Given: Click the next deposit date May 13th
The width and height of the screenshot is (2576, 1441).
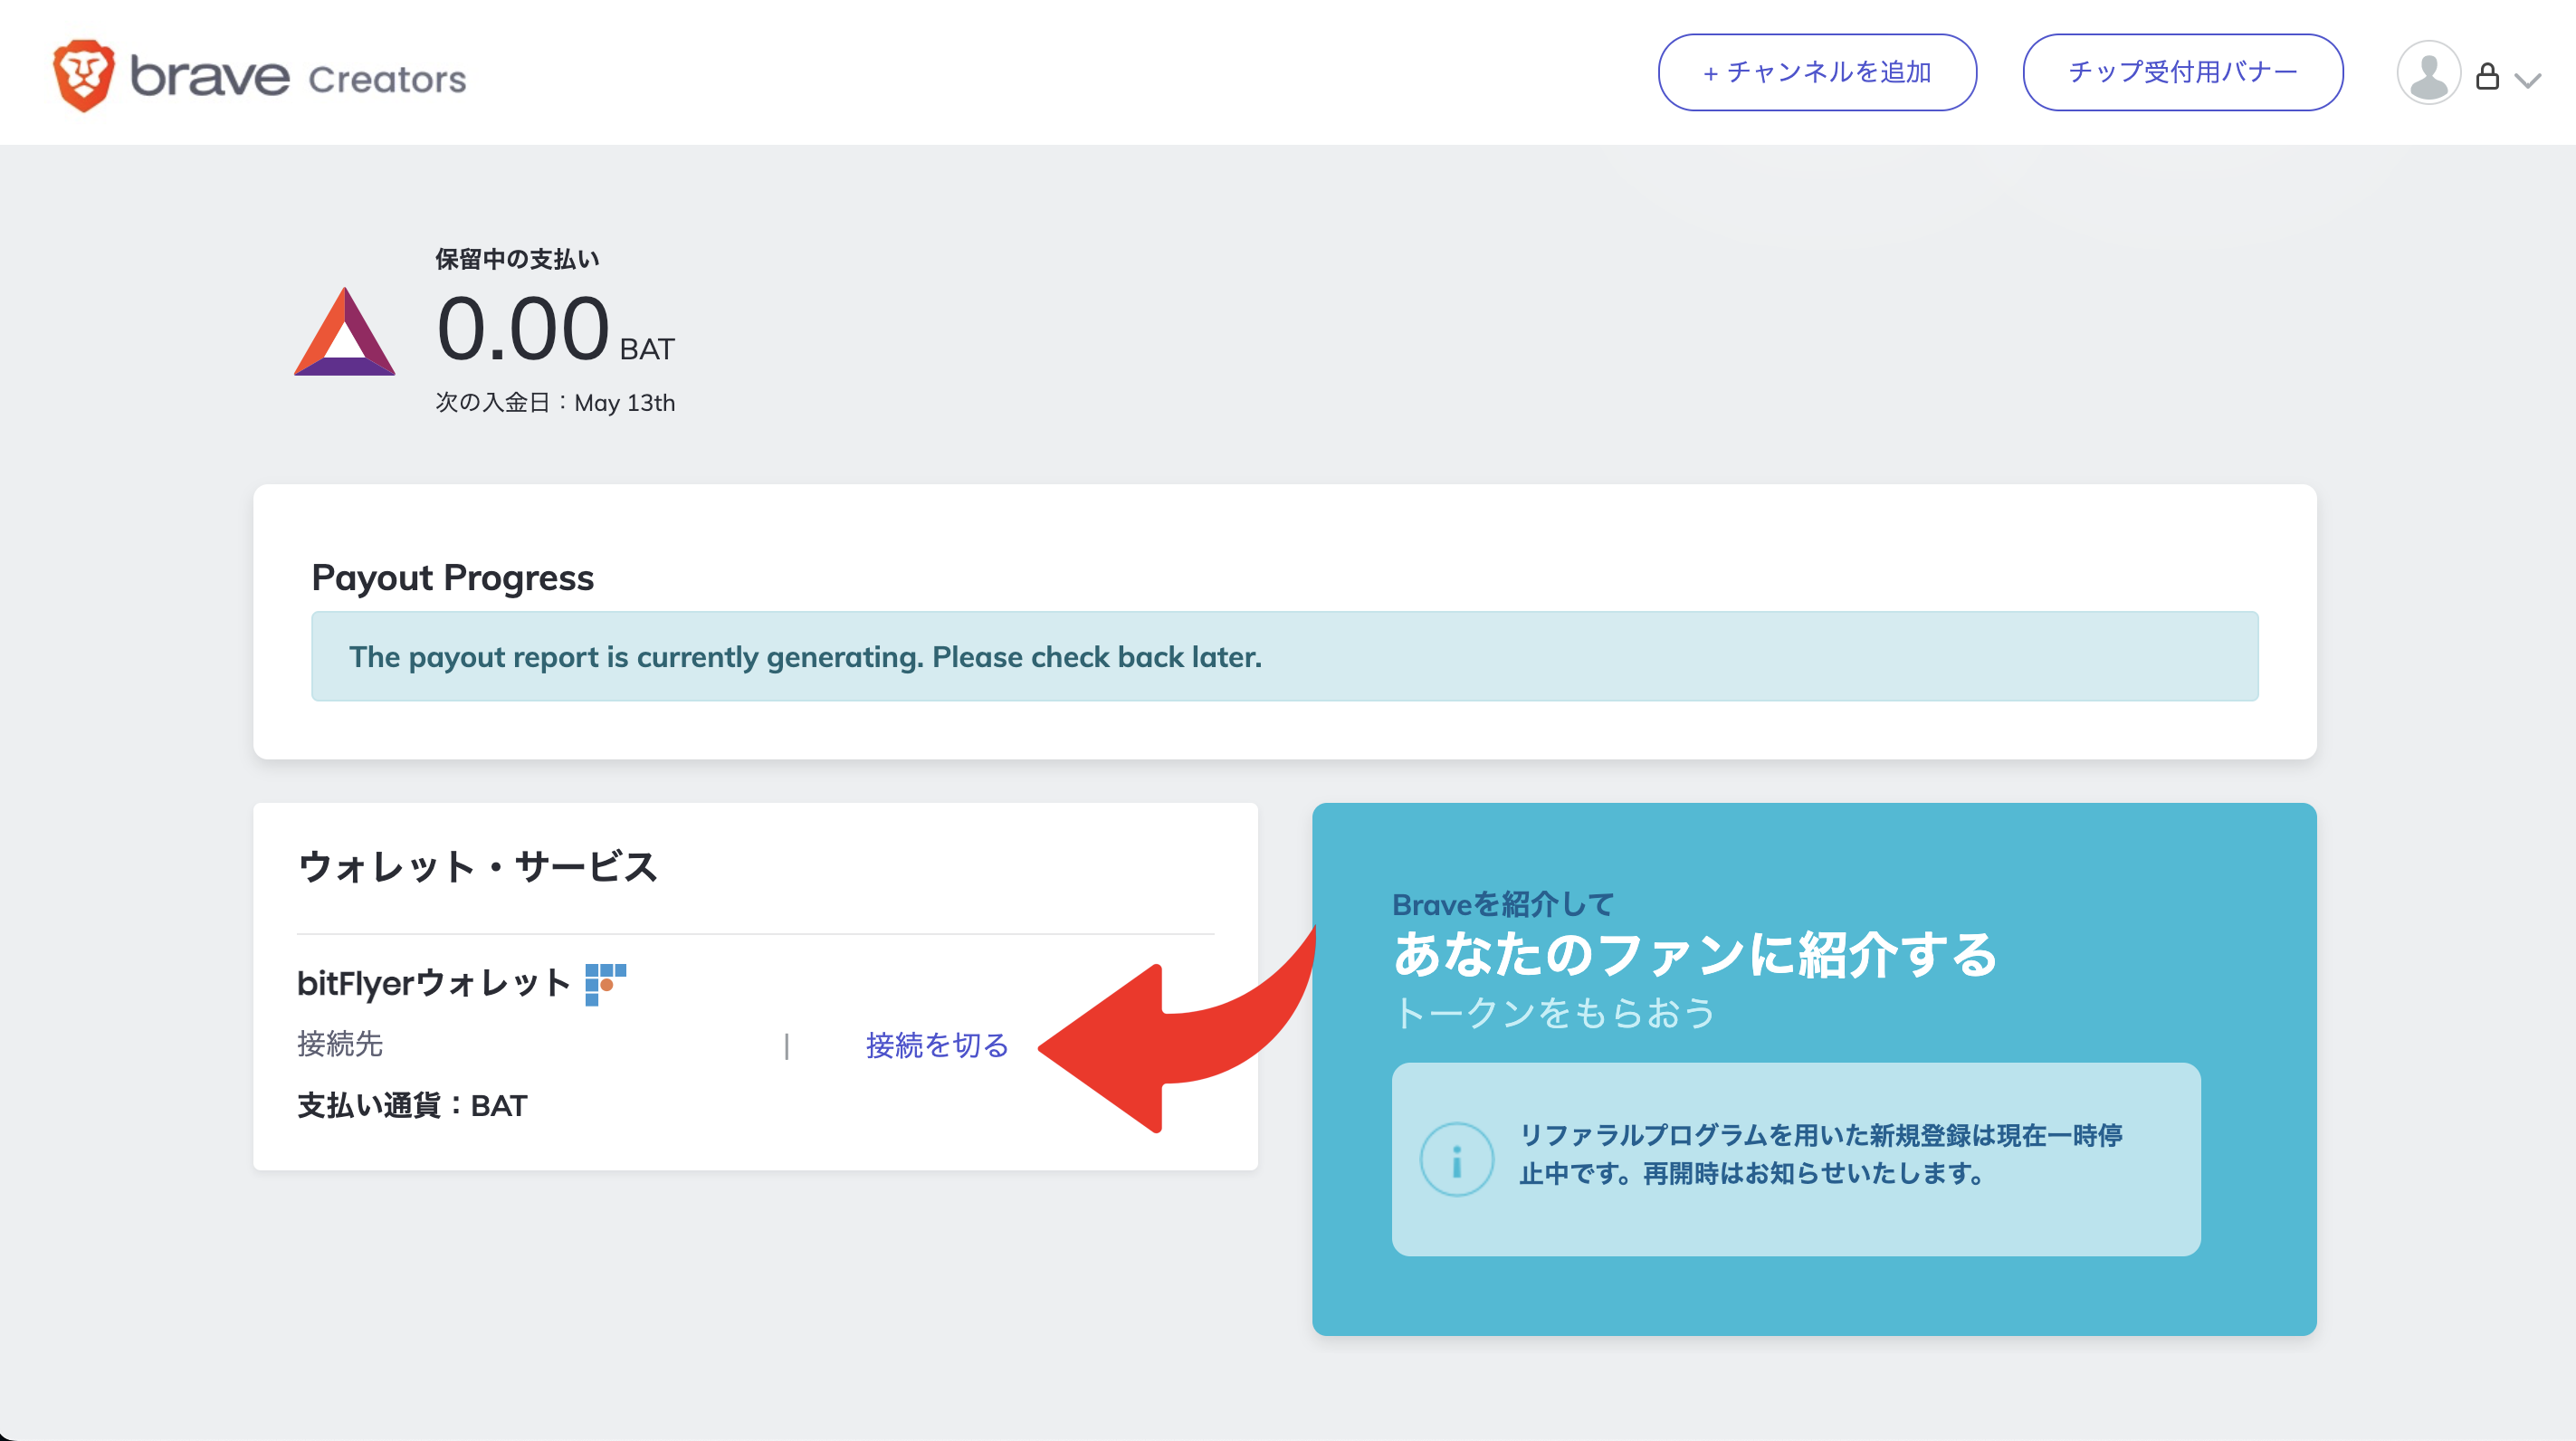Looking at the screenshot, I should click(x=555, y=402).
